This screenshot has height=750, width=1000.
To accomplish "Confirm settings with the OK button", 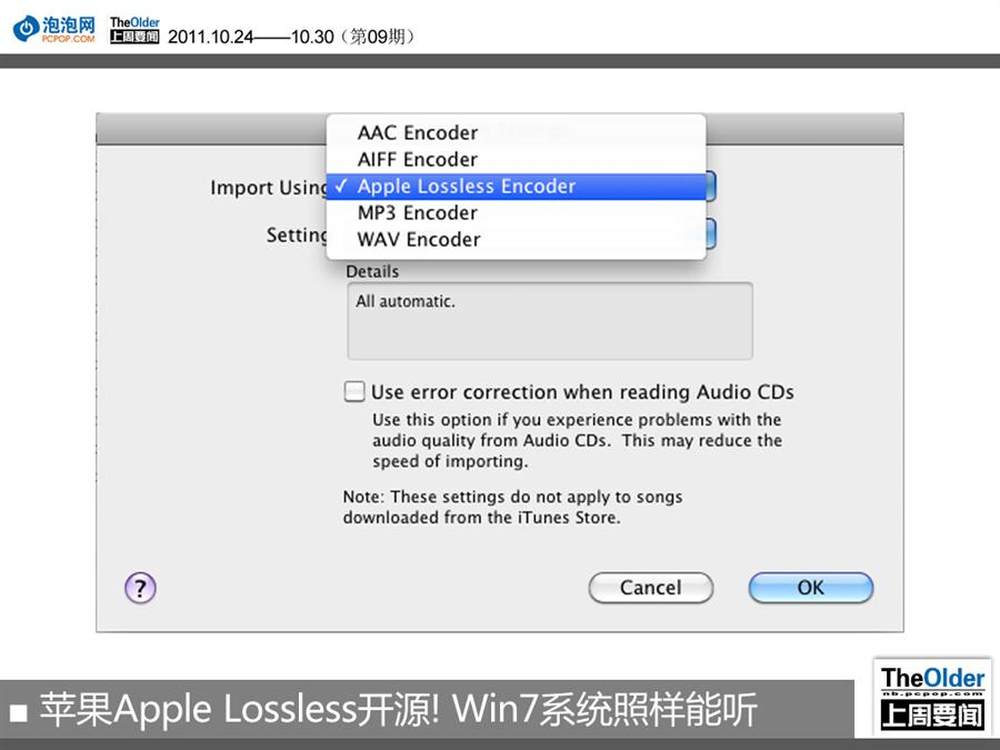I will (x=811, y=587).
